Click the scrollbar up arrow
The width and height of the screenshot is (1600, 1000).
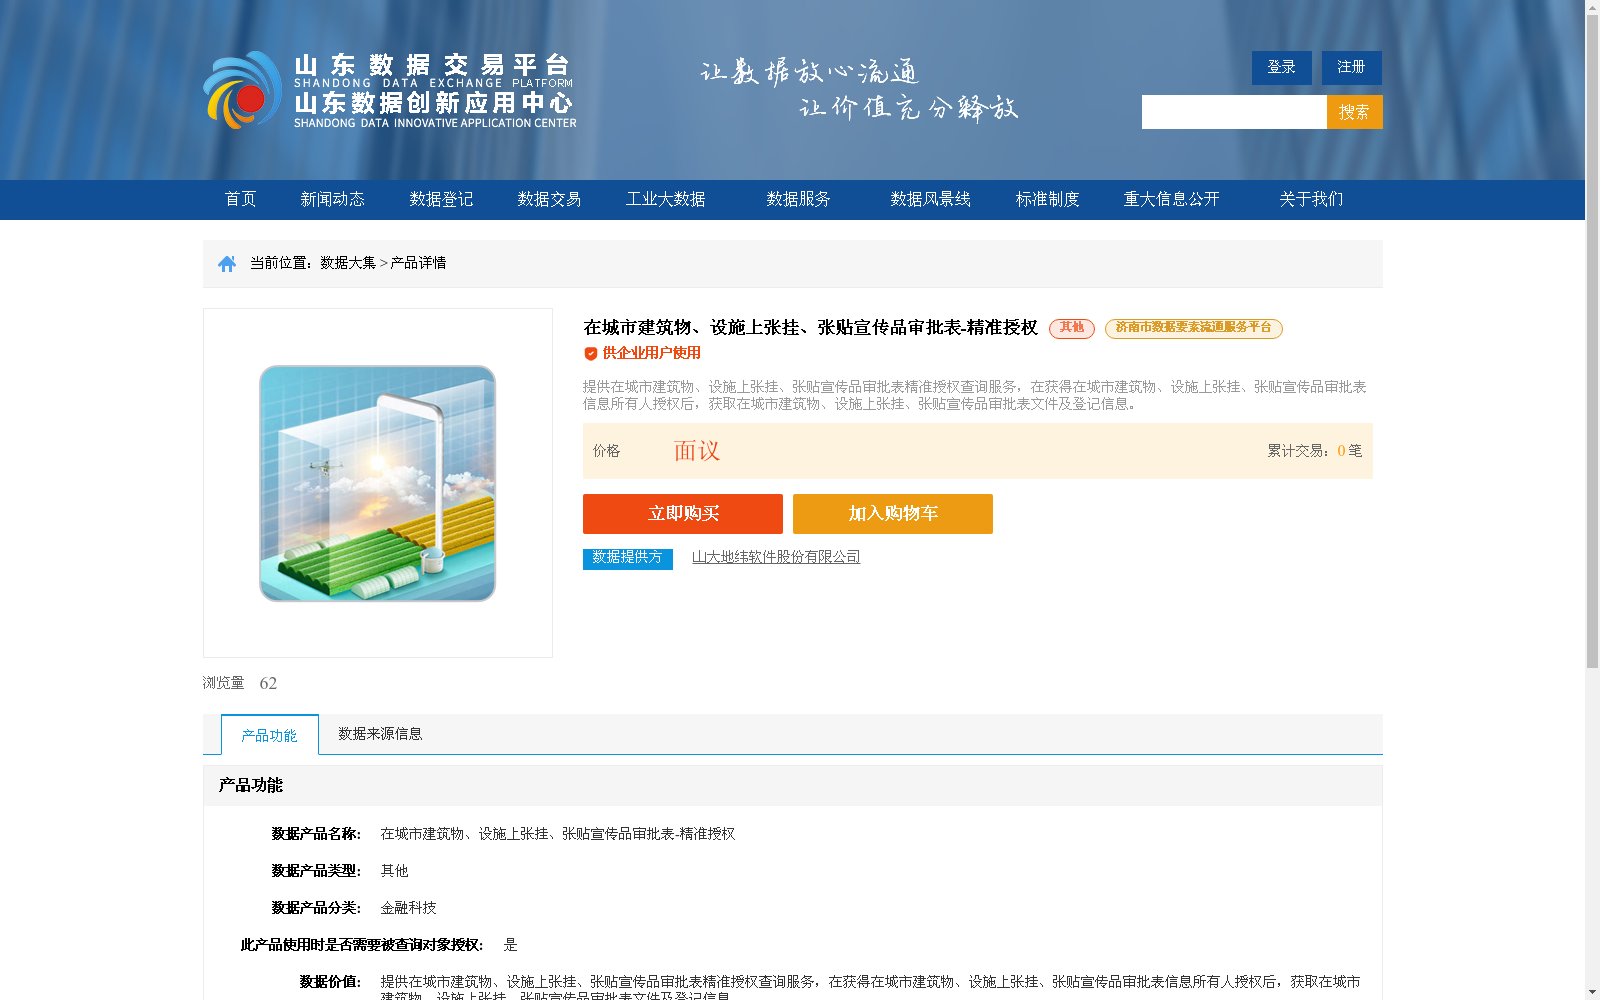tap(1592, 7)
